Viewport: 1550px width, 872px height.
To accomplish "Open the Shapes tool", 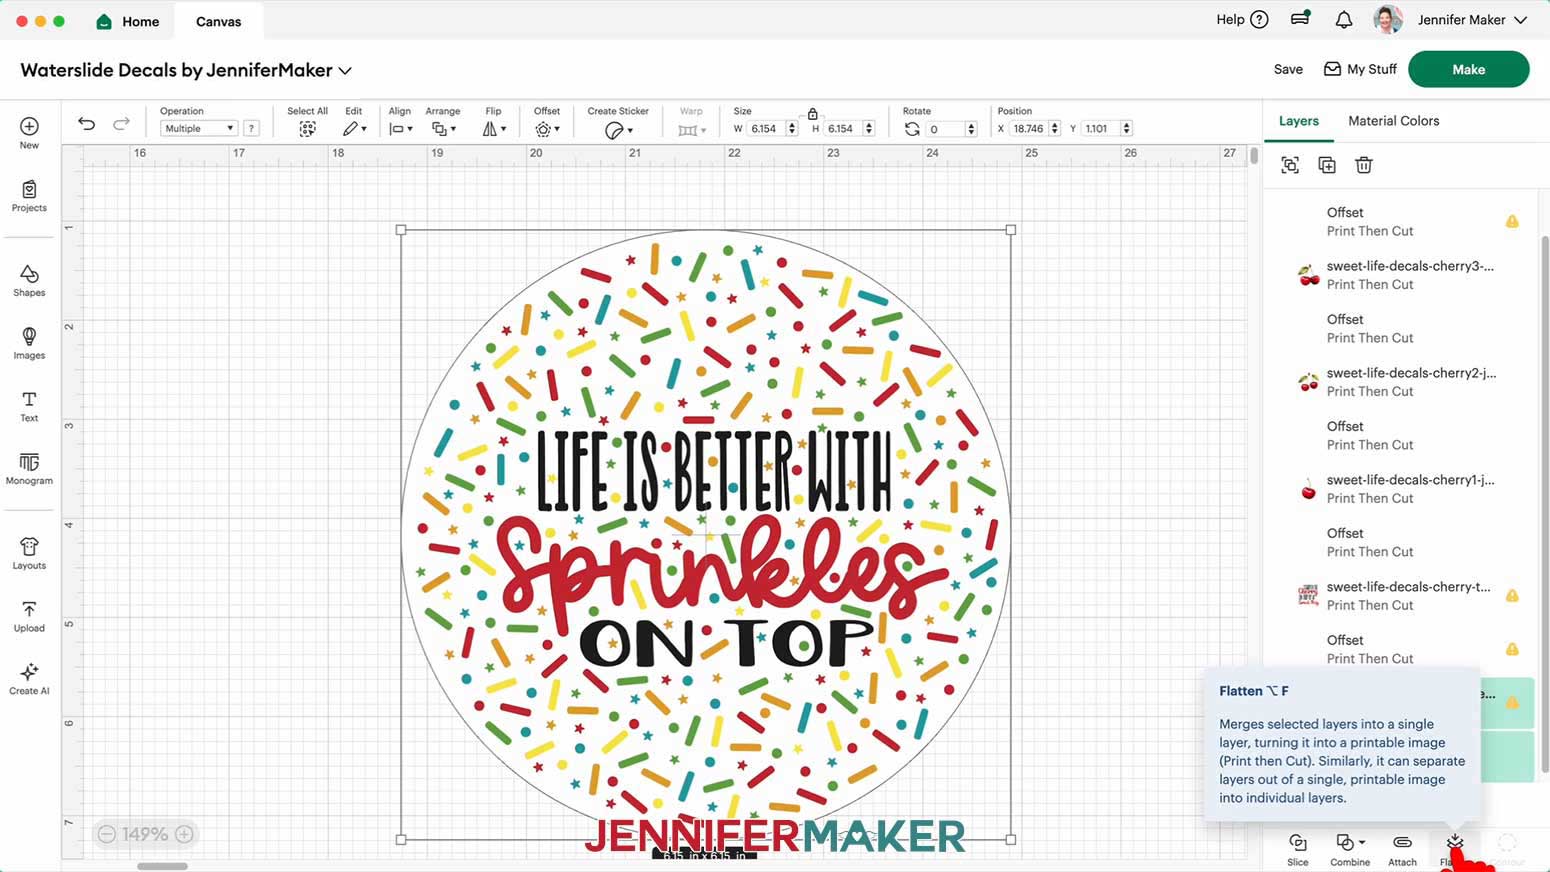I will click(29, 281).
